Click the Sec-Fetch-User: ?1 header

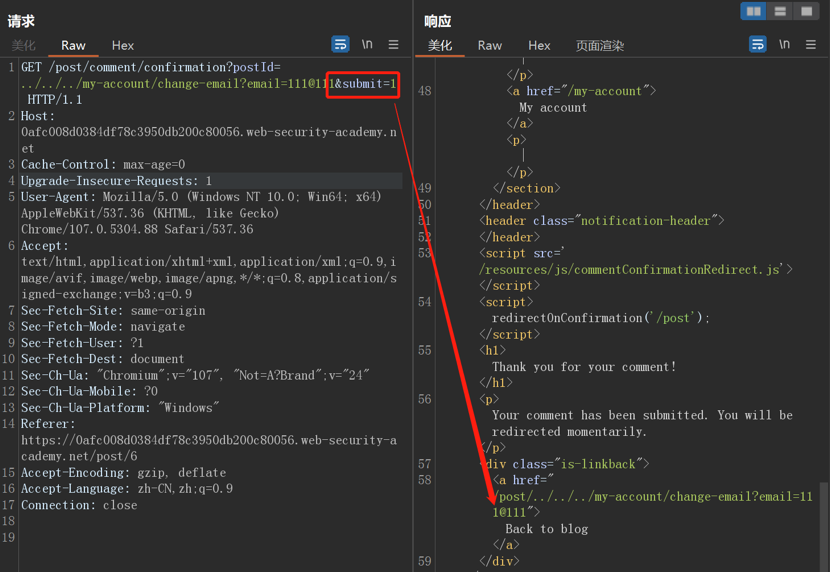point(82,343)
